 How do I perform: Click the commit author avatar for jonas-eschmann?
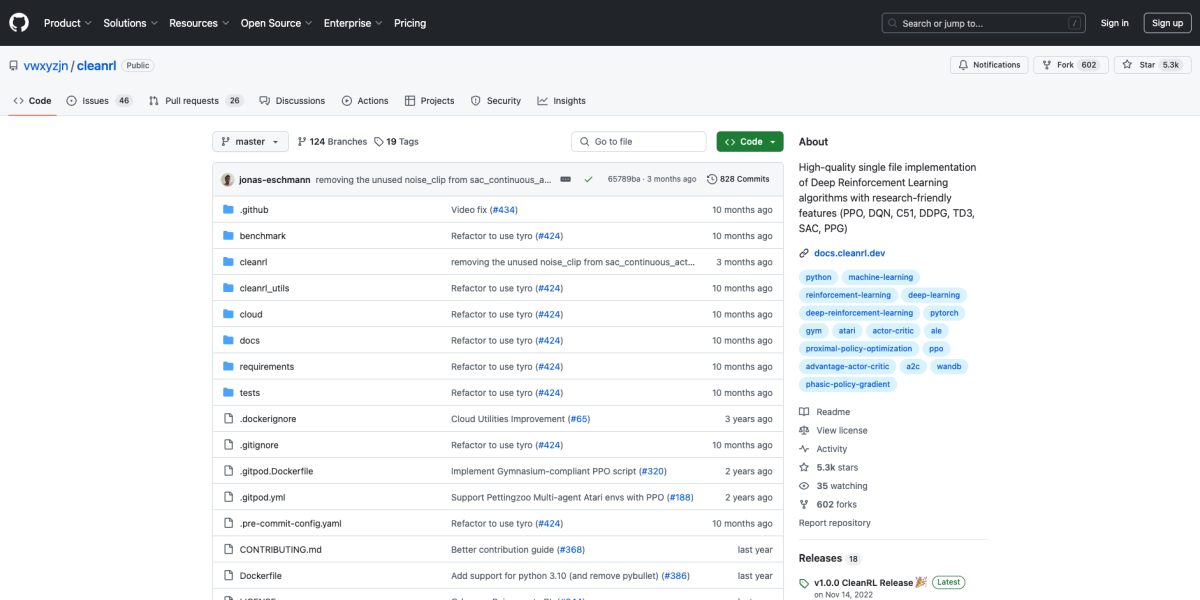coord(228,180)
